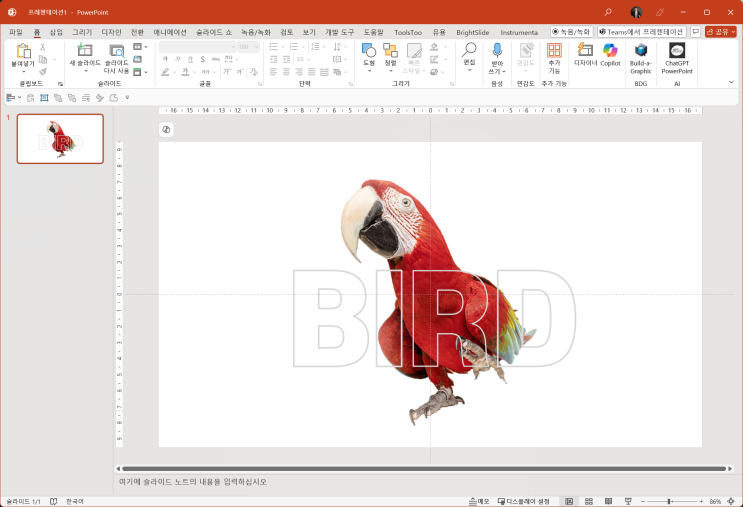Toggle 메모 notes pane in status bar
Viewport: 743px width, 507px height.
[x=479, y=501]
